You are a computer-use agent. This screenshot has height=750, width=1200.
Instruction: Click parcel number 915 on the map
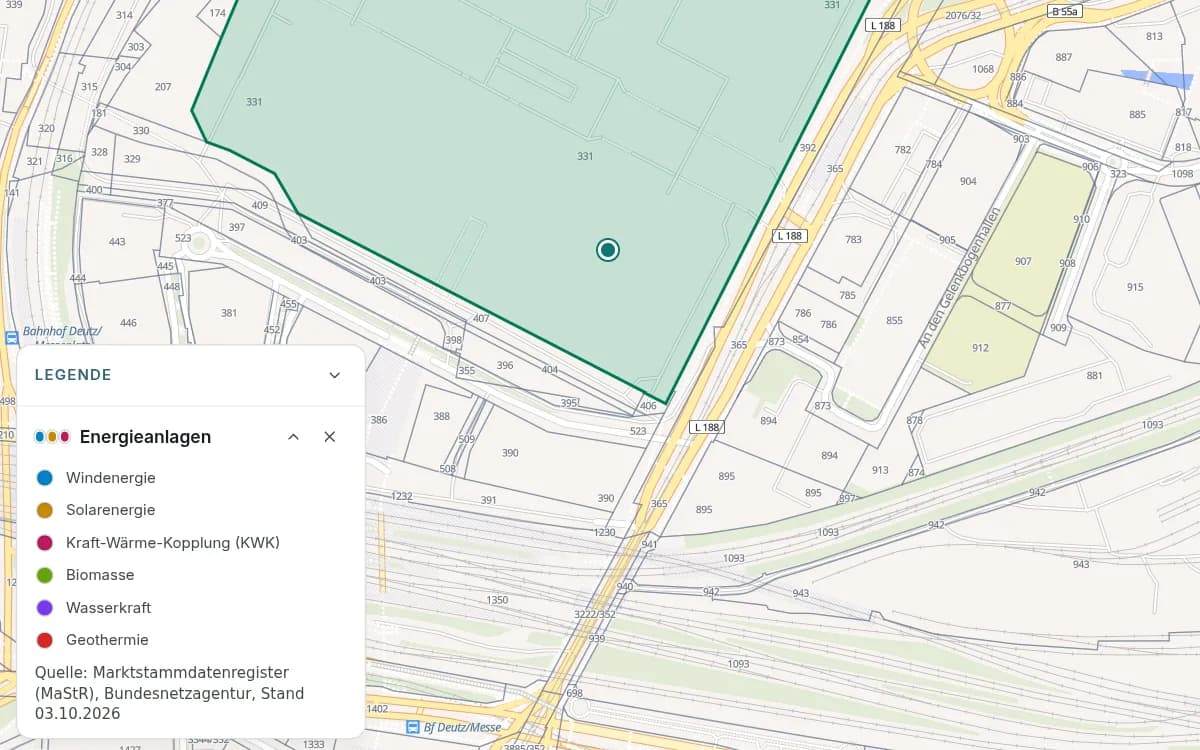click(1135, 287)
